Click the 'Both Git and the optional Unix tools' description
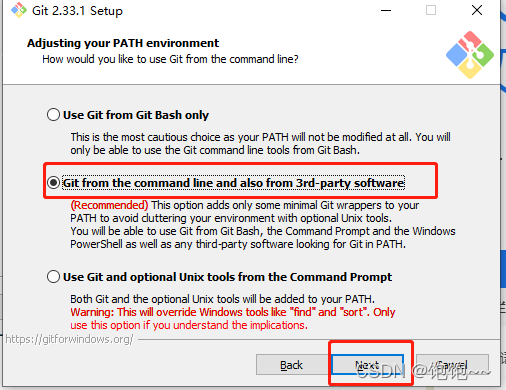Image resolution: width=506 pixels, height=390 pixels. (x=222, y=299)
